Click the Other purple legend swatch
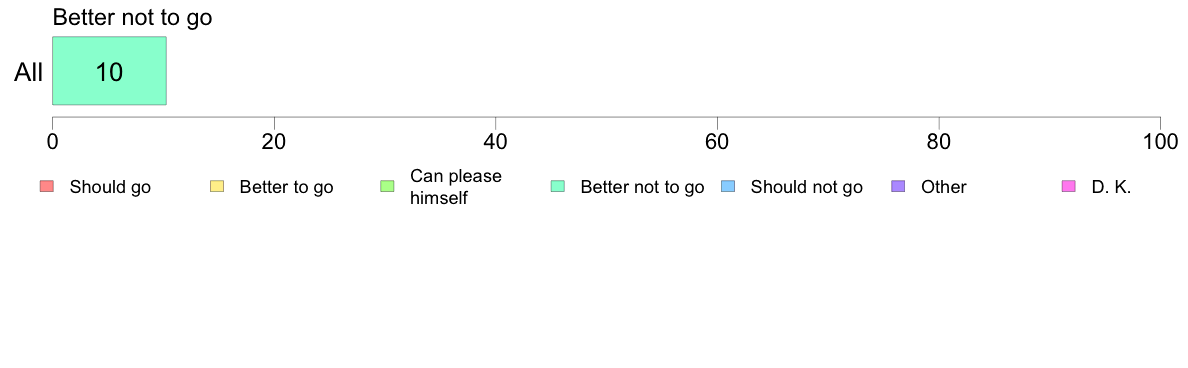 [x=899, y=186]
